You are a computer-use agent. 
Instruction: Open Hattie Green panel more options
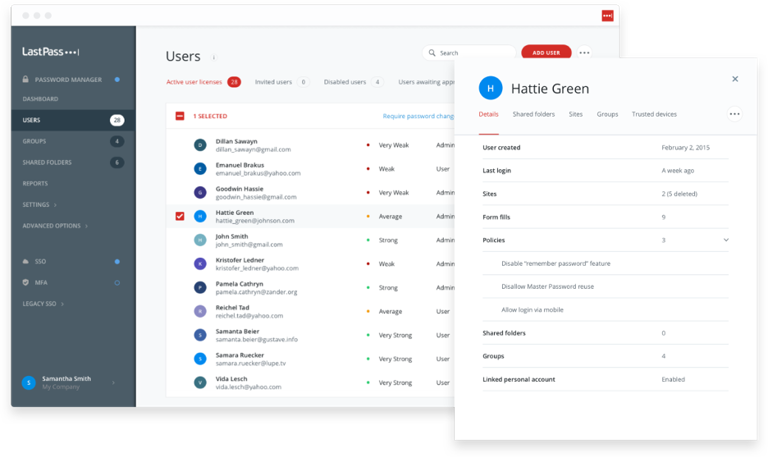coord(734,114)
